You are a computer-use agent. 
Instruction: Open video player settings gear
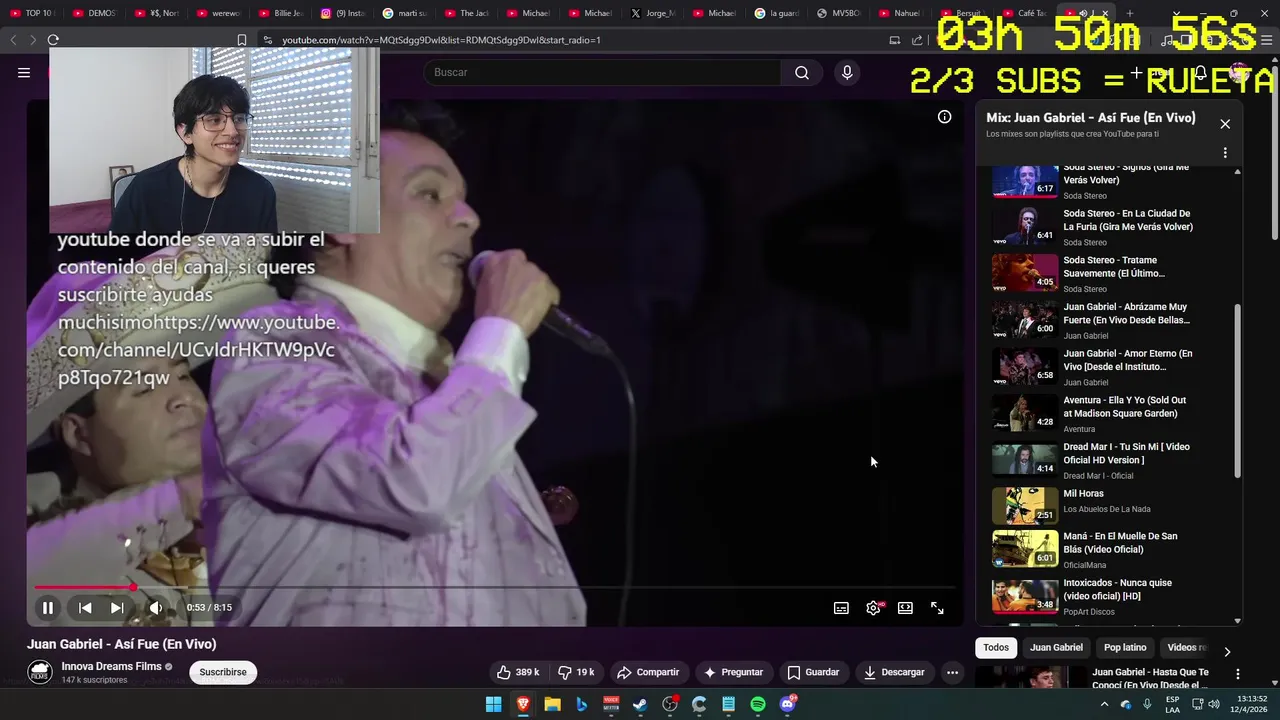click(x=873, y=608)
